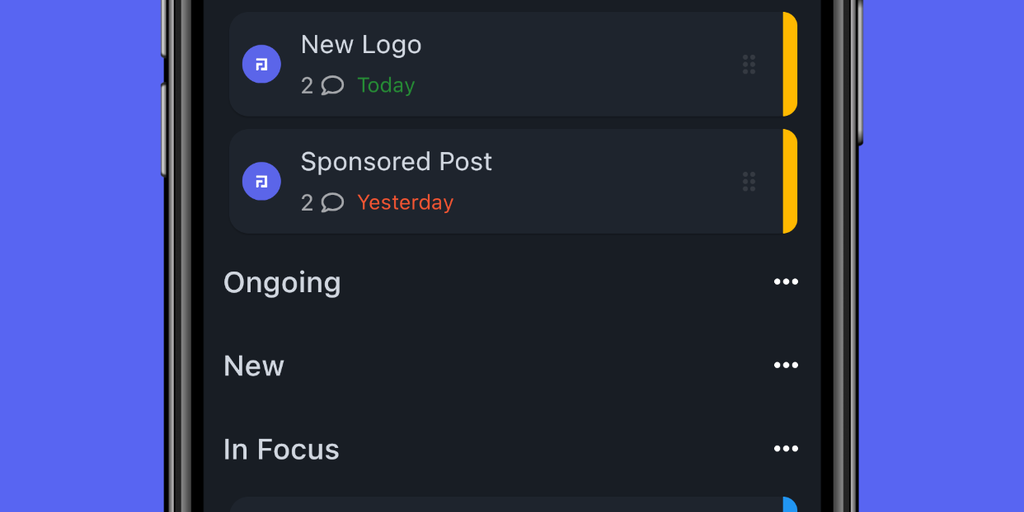Collapse the In Focus section
The width and height of the screenshot is (1024, 512).
[x=281, y=450]
